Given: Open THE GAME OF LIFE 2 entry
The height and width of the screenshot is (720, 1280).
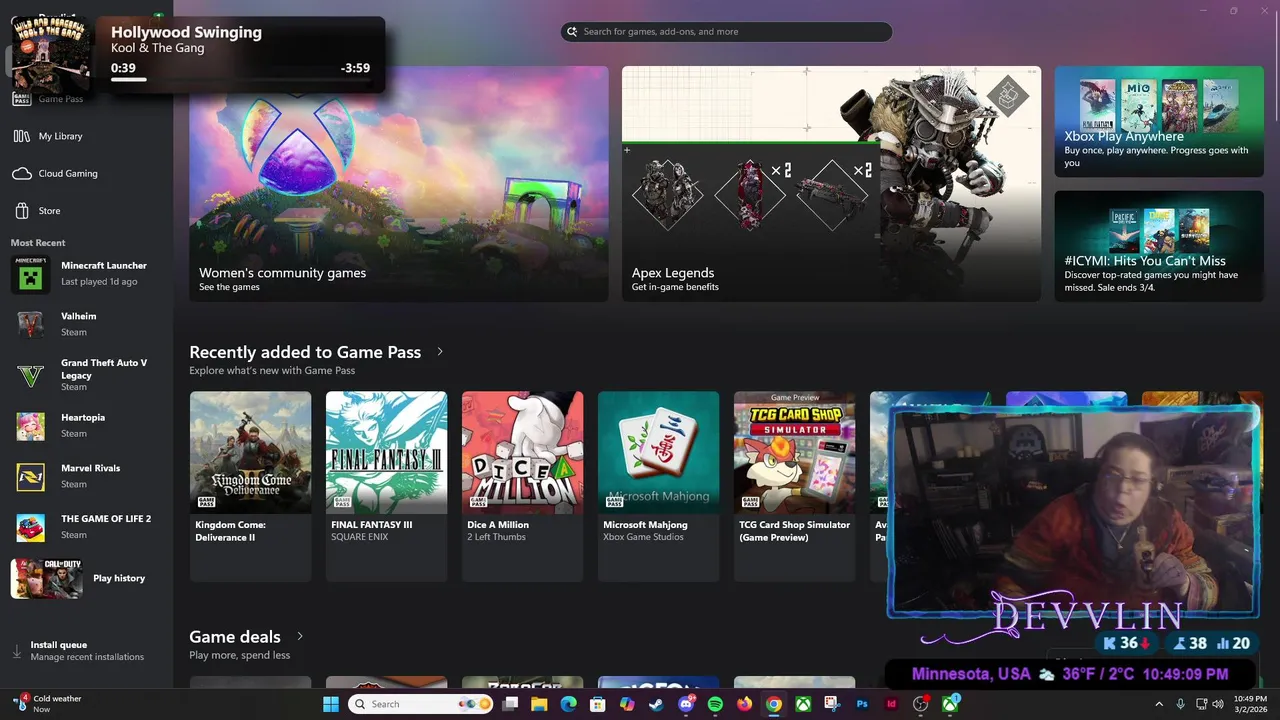Looking at the screenshot, I should (x=85, y=526).
